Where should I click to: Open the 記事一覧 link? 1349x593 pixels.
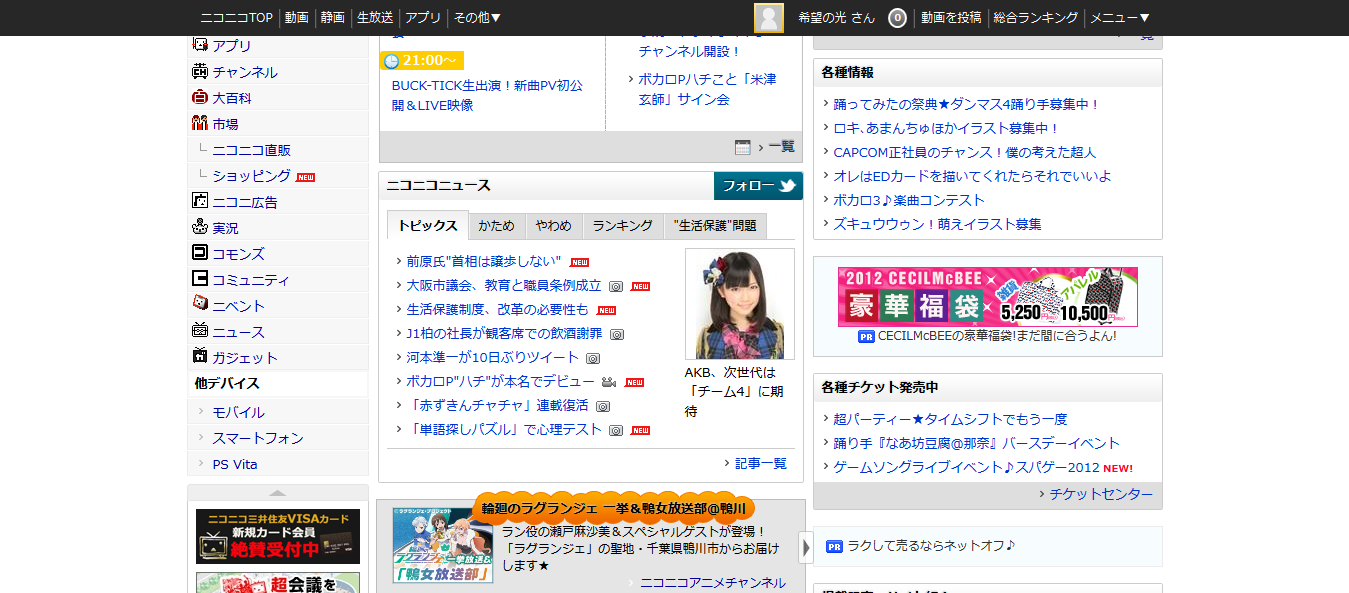[x=761, y=463]
